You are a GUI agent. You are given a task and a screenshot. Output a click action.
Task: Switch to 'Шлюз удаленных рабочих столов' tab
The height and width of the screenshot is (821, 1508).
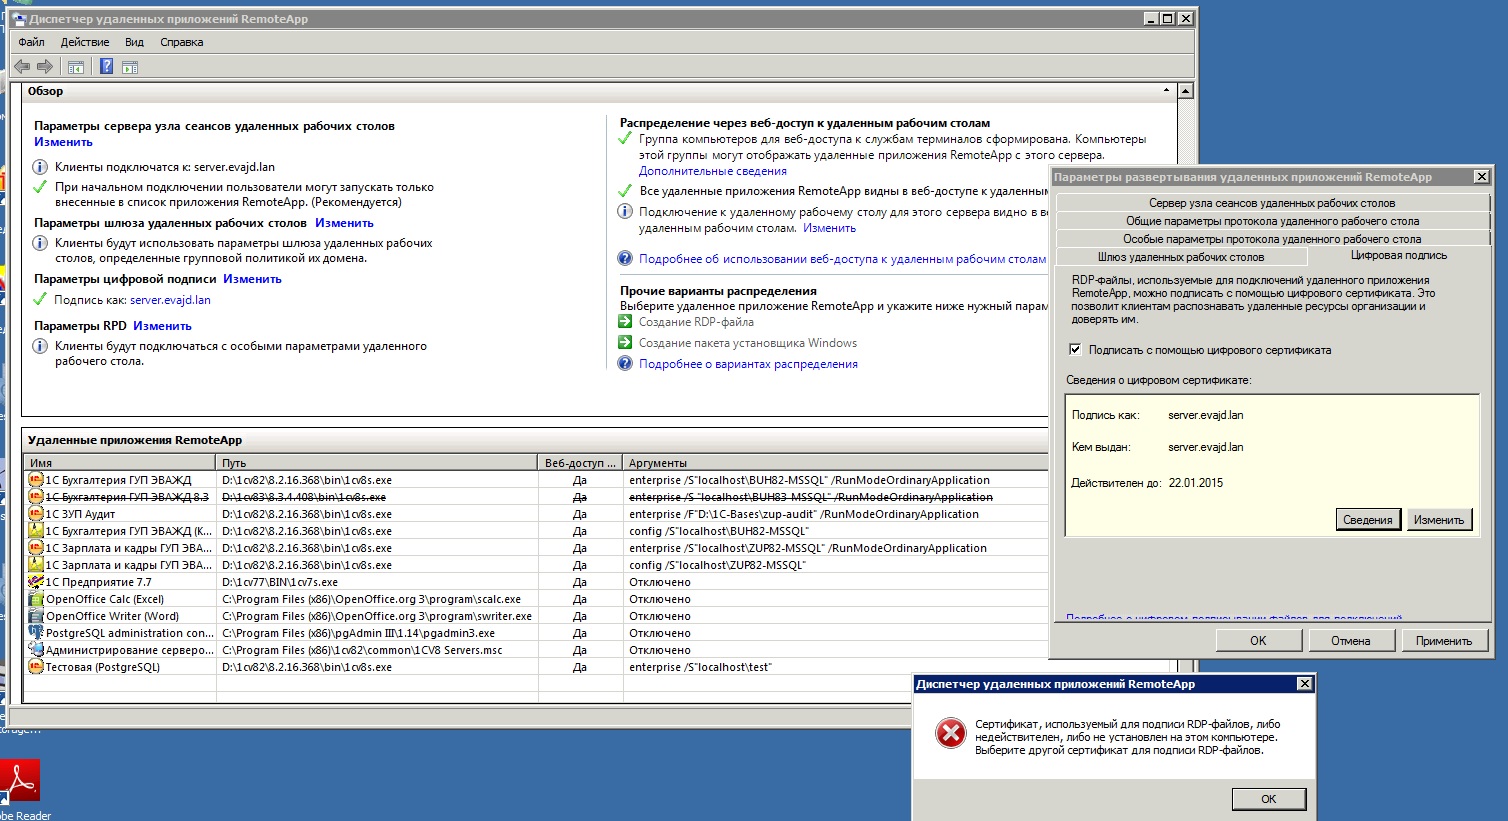click(1181, 257)
